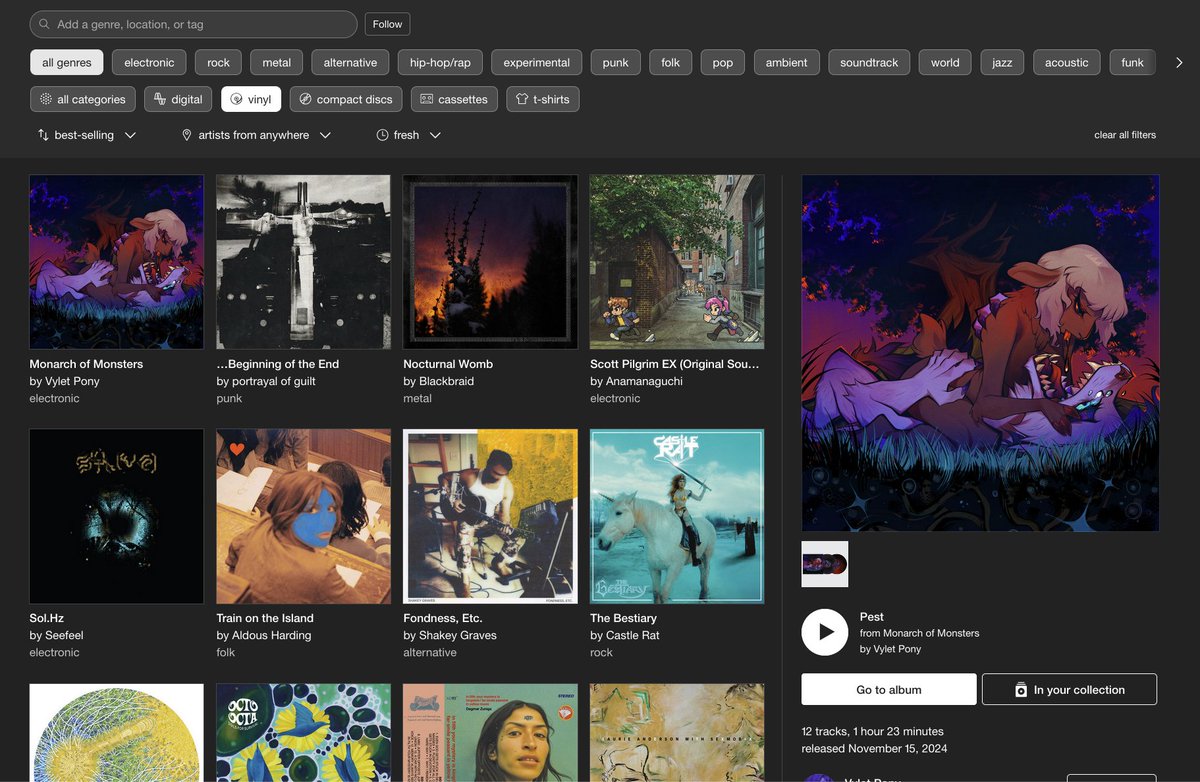The height and width of the screenshot is (782, 1200).
Task: Click the collection icon in In your collection
Action: (1021, 690)
